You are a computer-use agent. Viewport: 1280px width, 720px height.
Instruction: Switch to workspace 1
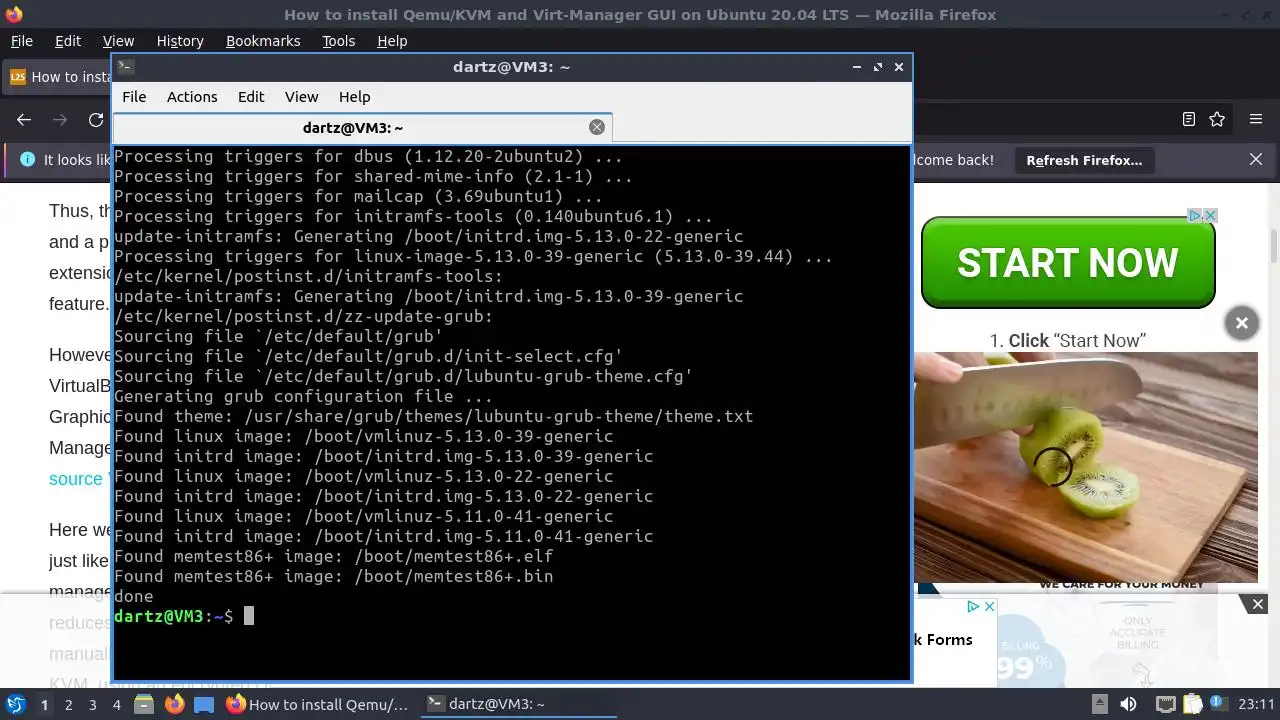pos(44,705)
